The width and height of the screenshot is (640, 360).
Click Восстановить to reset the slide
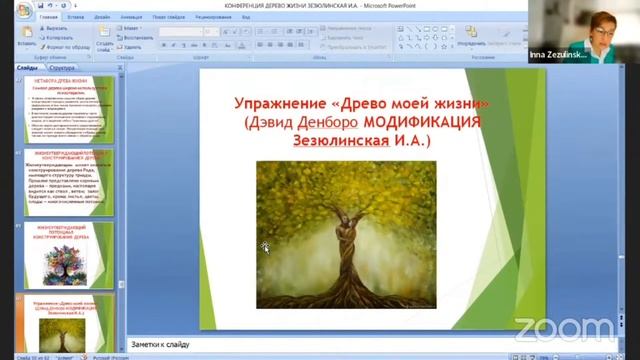tap(135, 38)
